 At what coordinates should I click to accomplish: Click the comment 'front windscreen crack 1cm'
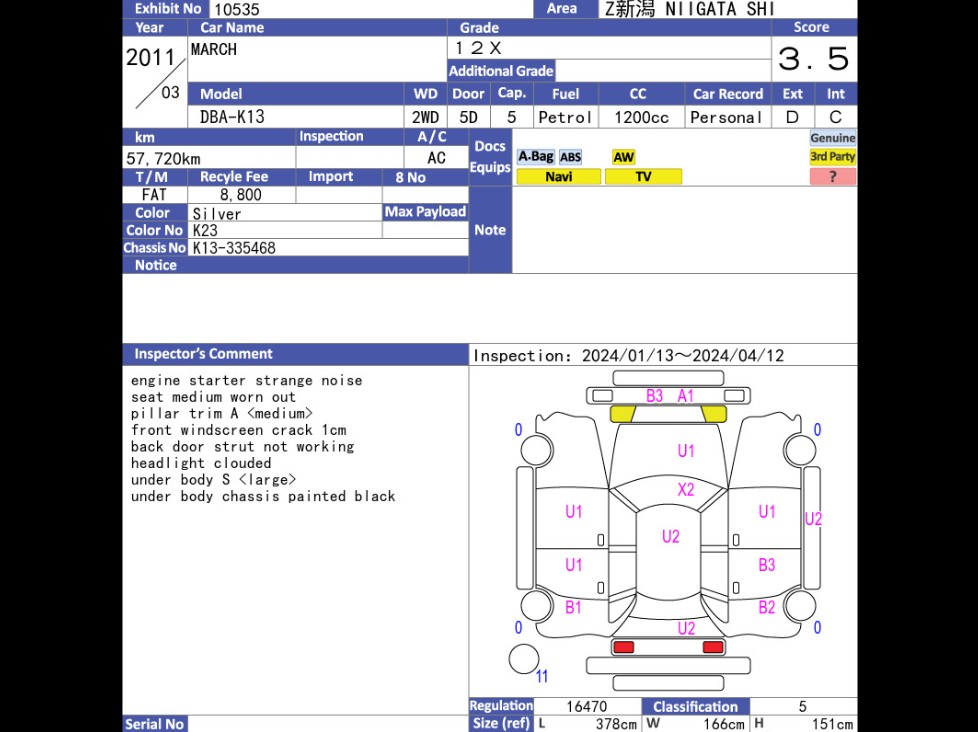pos(238,430)
